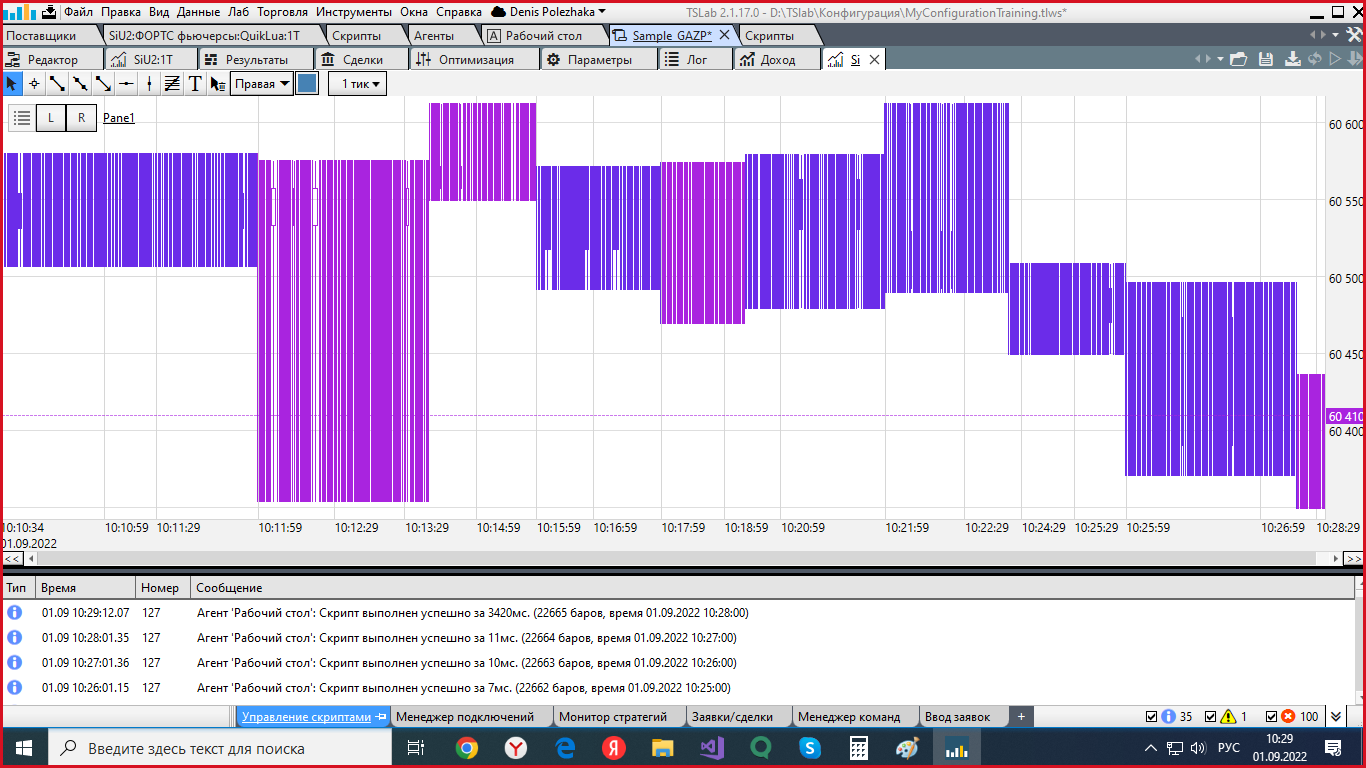
Task: Select the arrow pointer tool
Action: tap(12, 84)
